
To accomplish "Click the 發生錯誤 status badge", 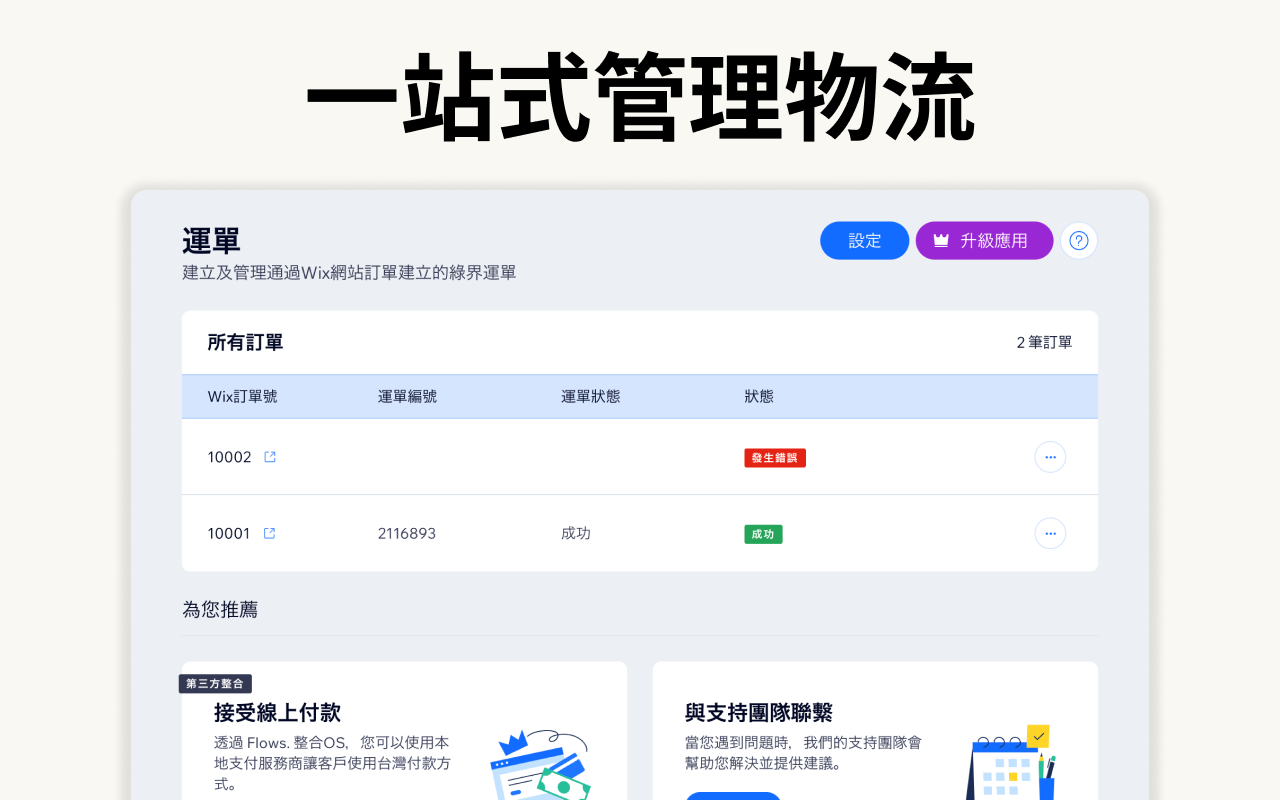I will [775, 458].
